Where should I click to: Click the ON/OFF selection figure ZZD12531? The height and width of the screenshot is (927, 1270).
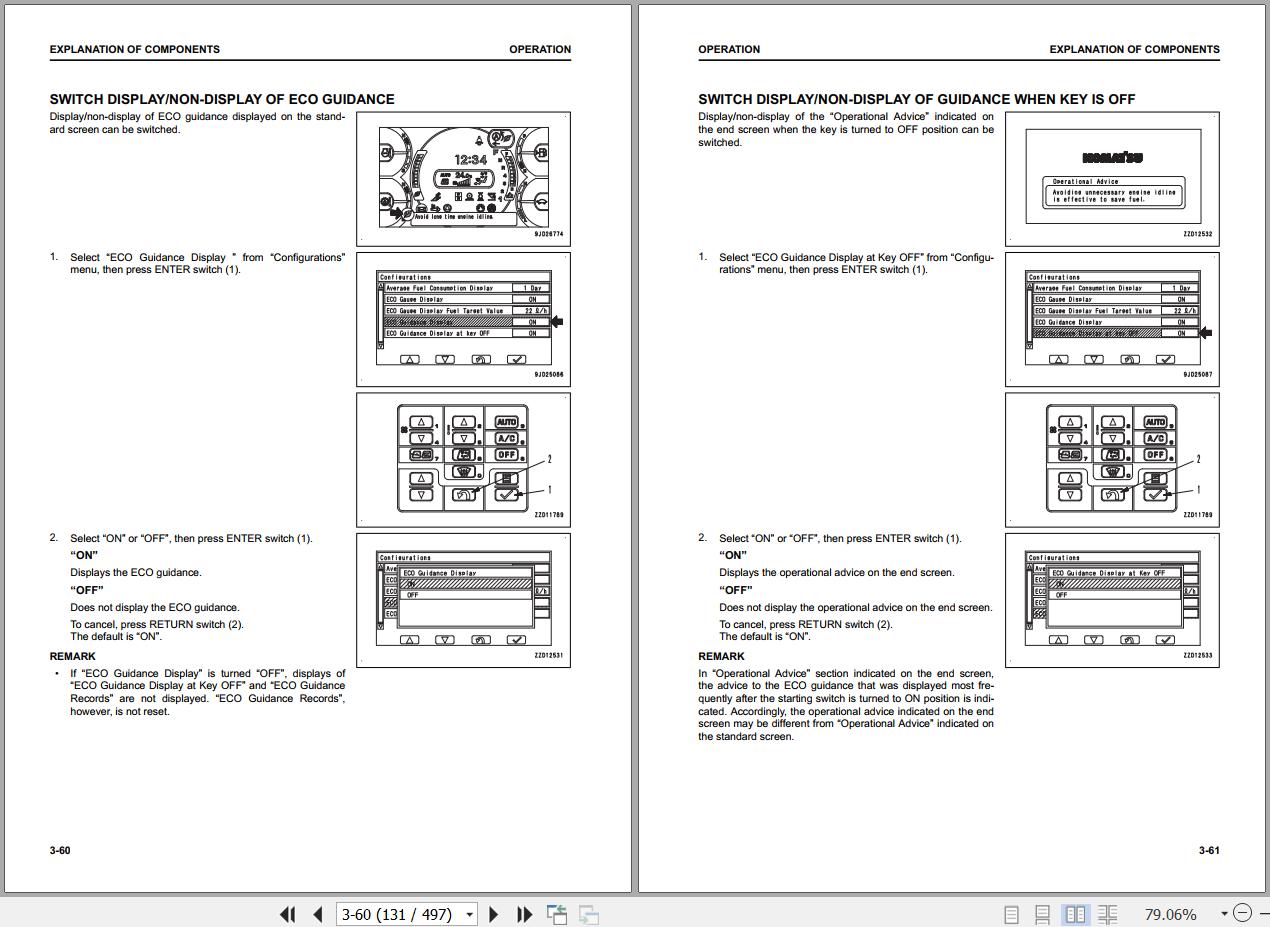point(463,601)
